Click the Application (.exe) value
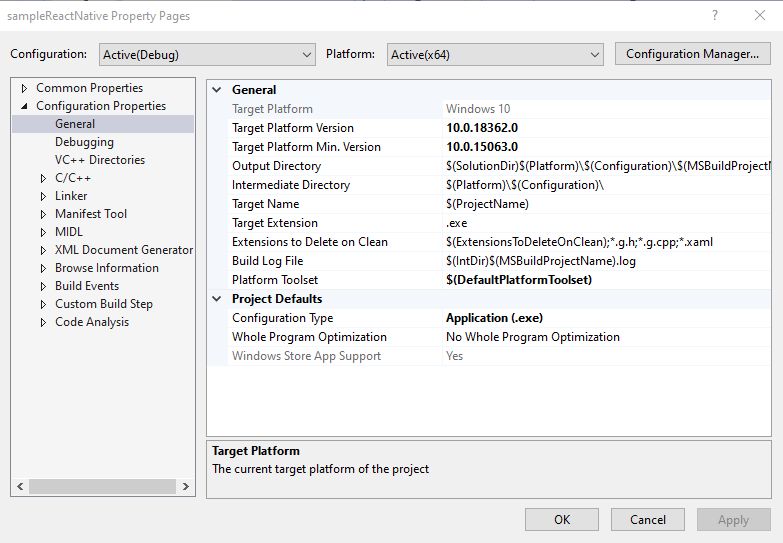783x543 pixels. click(x=494, y=318)
